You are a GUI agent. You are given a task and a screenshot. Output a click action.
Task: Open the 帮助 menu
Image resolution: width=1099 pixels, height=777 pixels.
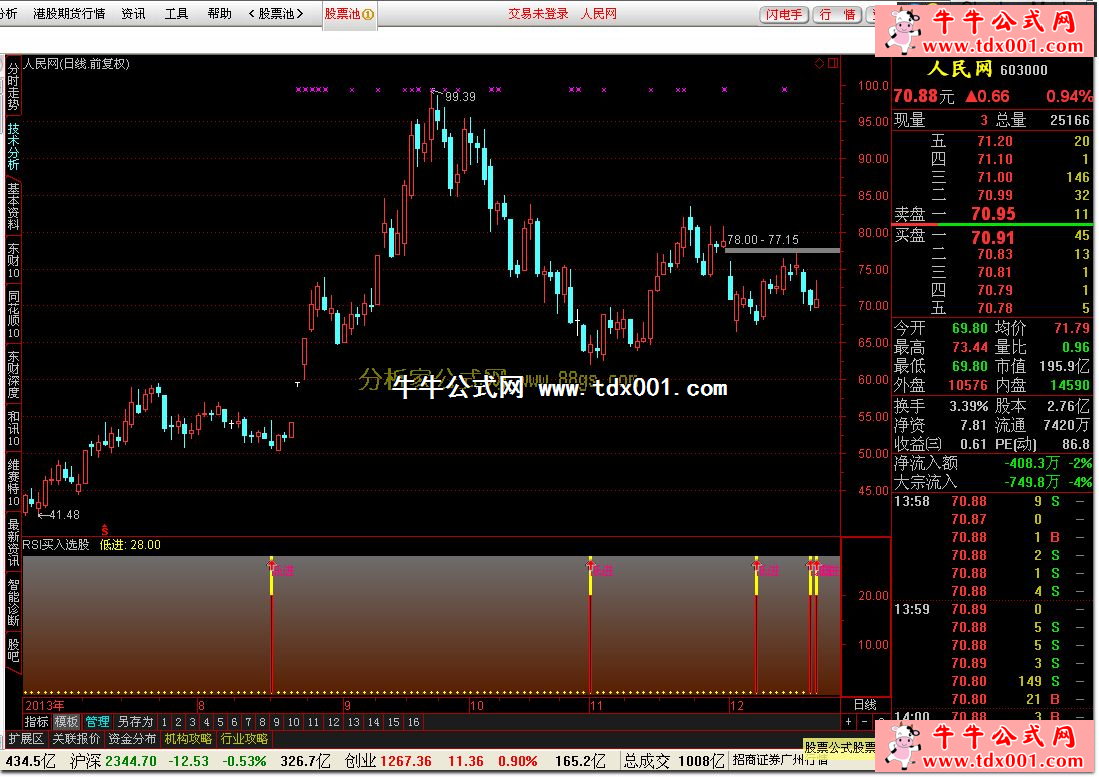tap(219, 13)
